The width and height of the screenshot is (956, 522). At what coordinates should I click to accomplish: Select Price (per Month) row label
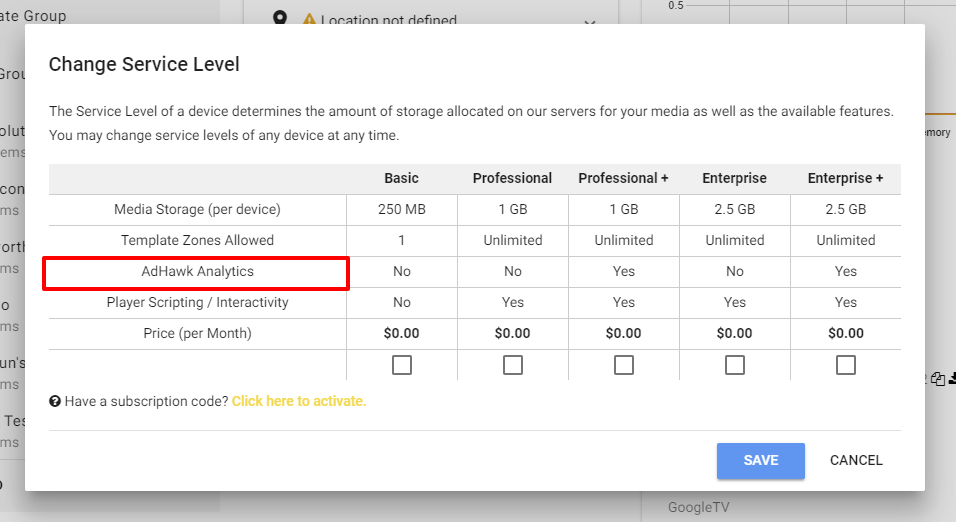[x=198, y=334]
